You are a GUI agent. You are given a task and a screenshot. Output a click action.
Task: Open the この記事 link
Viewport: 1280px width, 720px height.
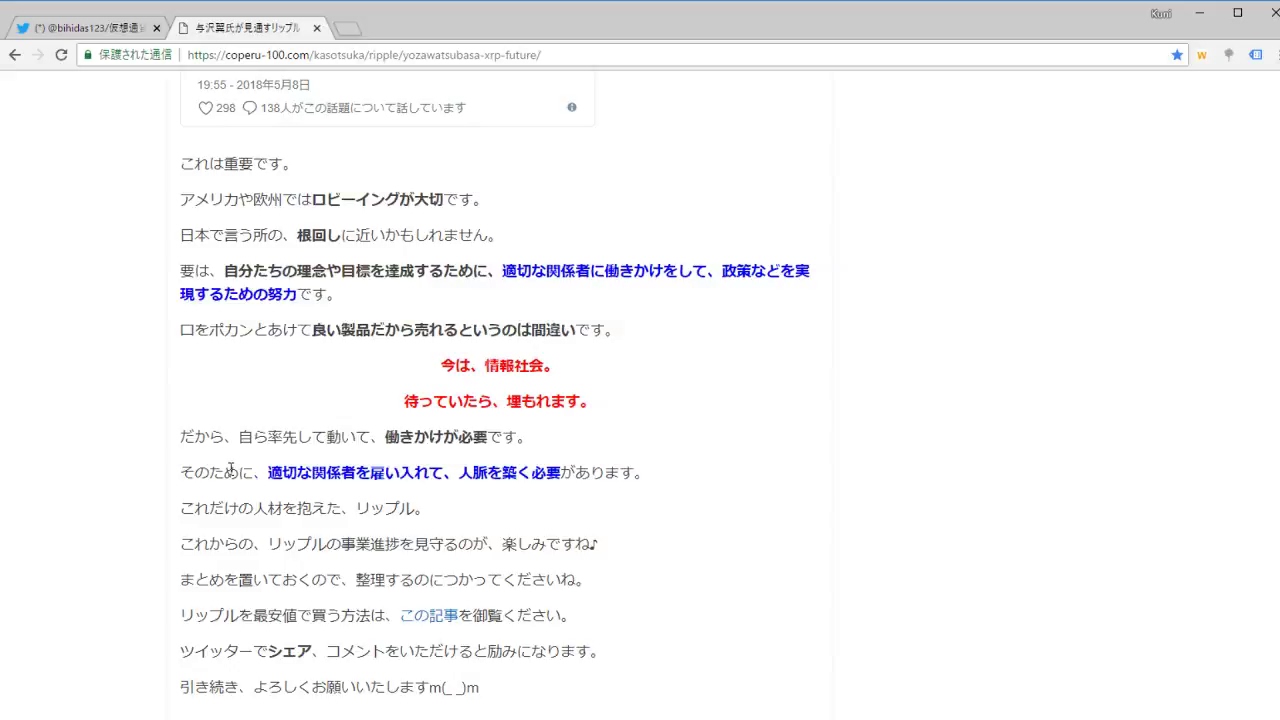[x=429, y=616]
